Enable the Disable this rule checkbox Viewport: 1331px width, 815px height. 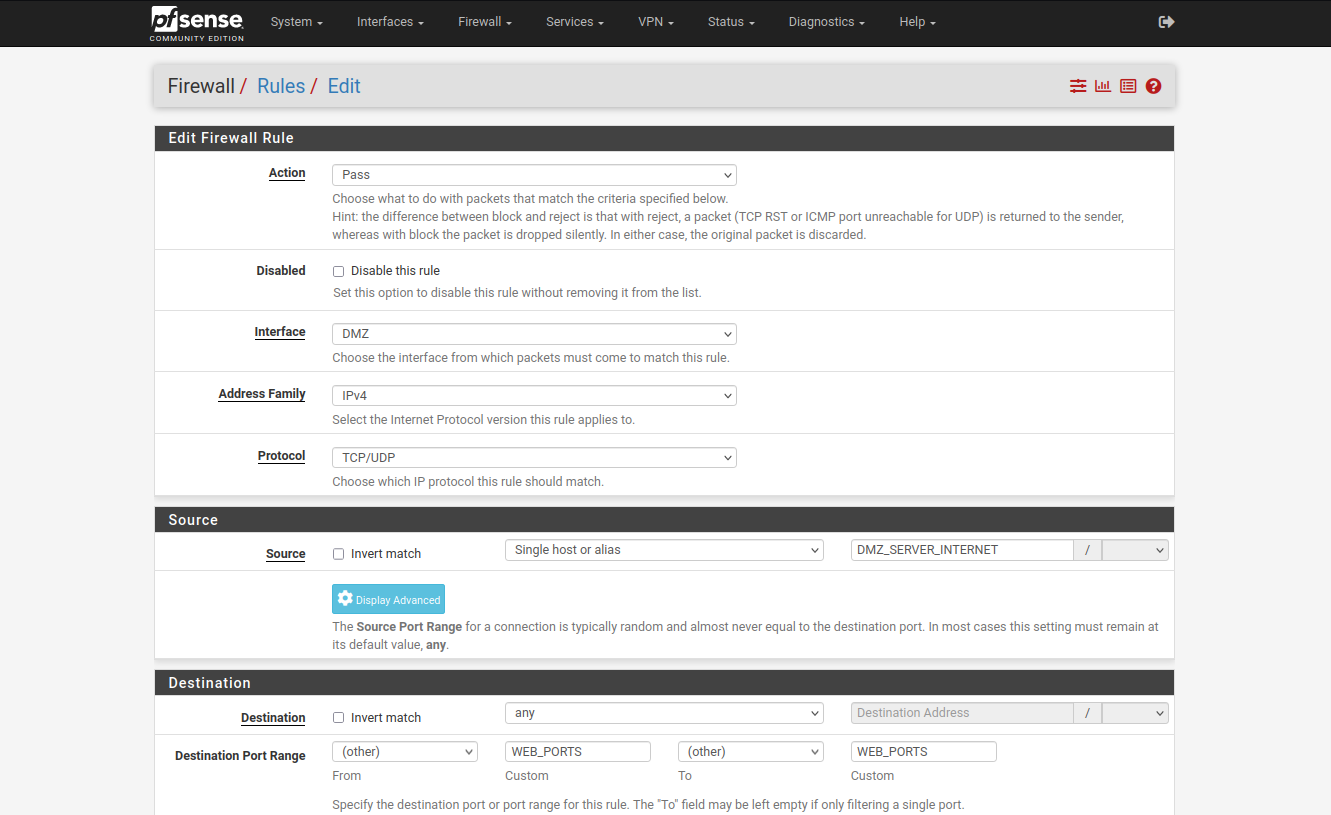(x=338, y=271)
